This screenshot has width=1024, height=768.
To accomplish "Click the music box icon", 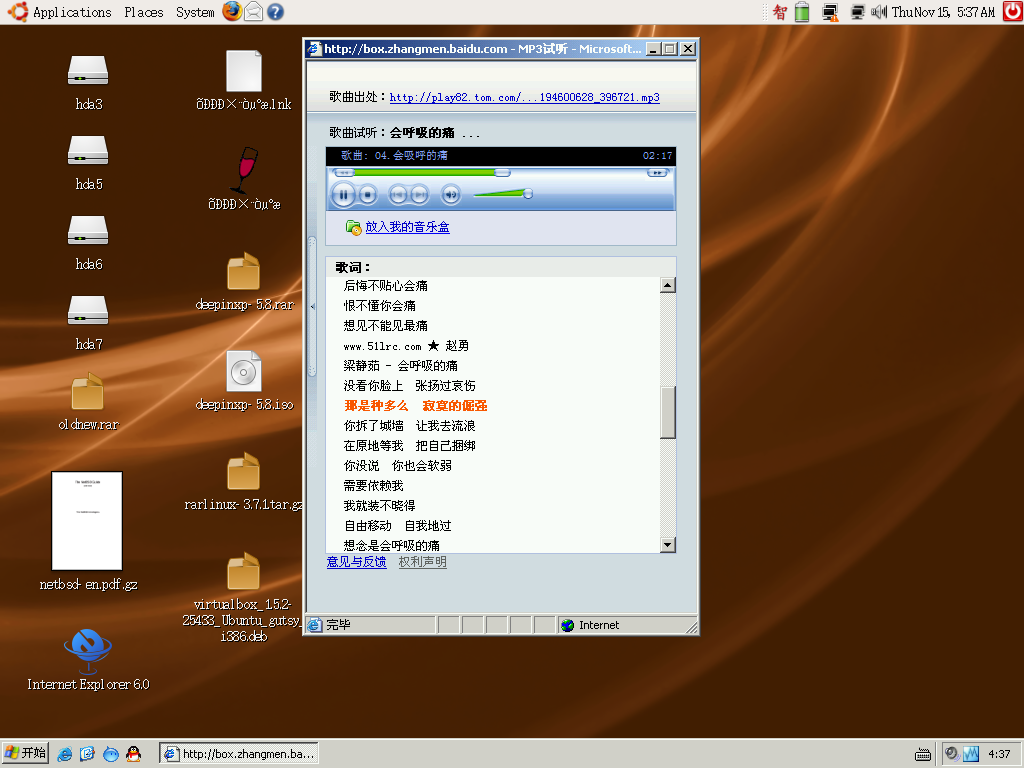I will click(353, 227).
